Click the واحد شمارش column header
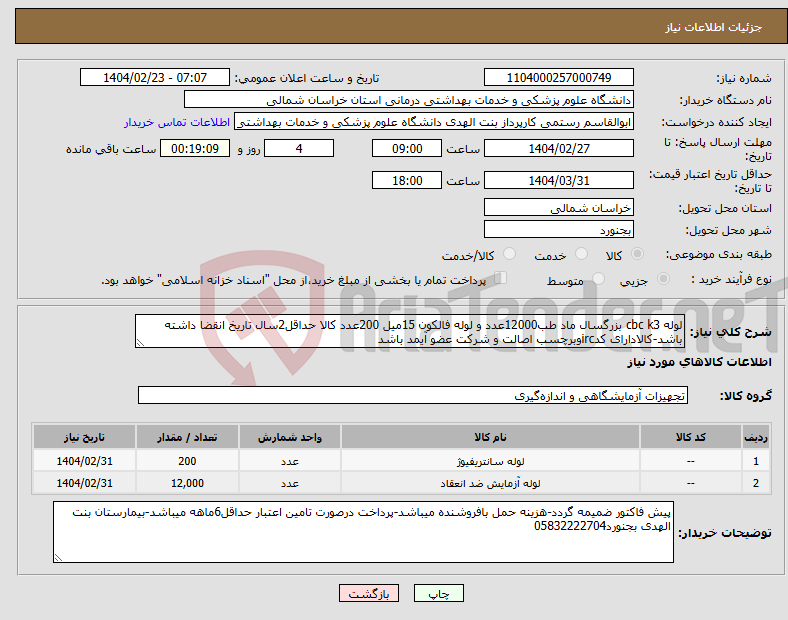This screenshot has width=788, height=620. [290, 437]
